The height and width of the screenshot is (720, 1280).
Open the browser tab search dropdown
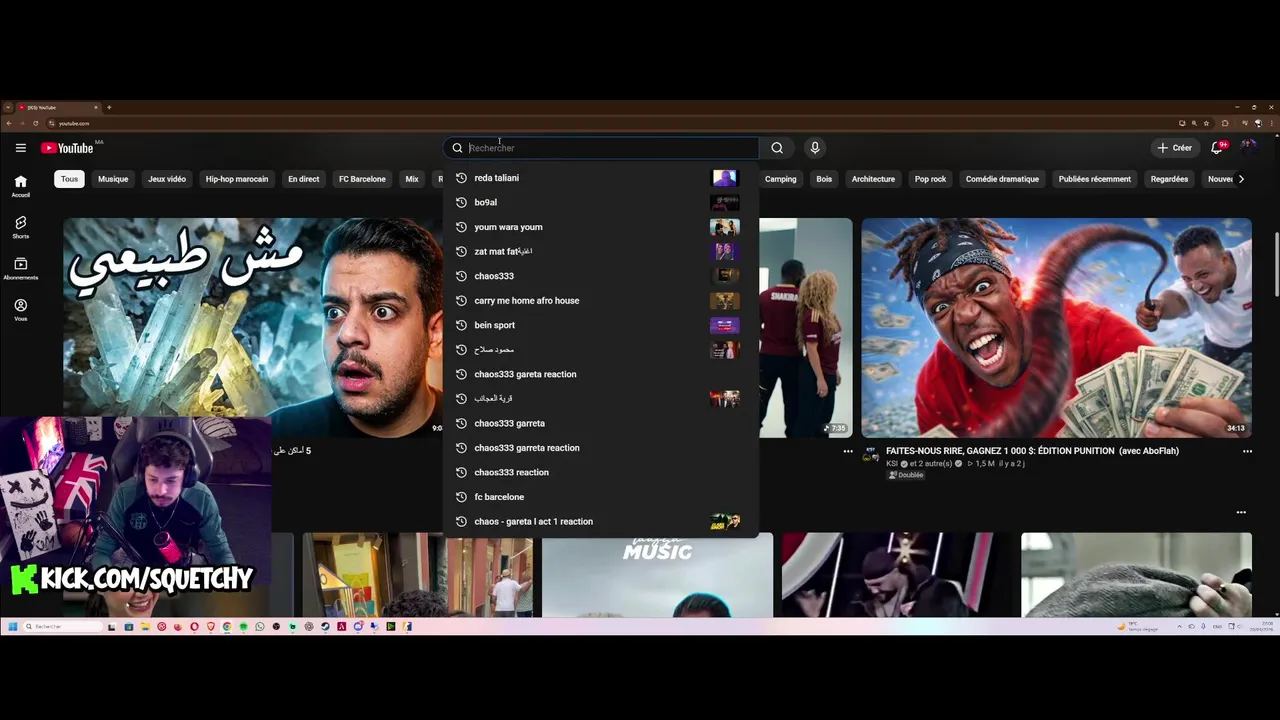8,107
